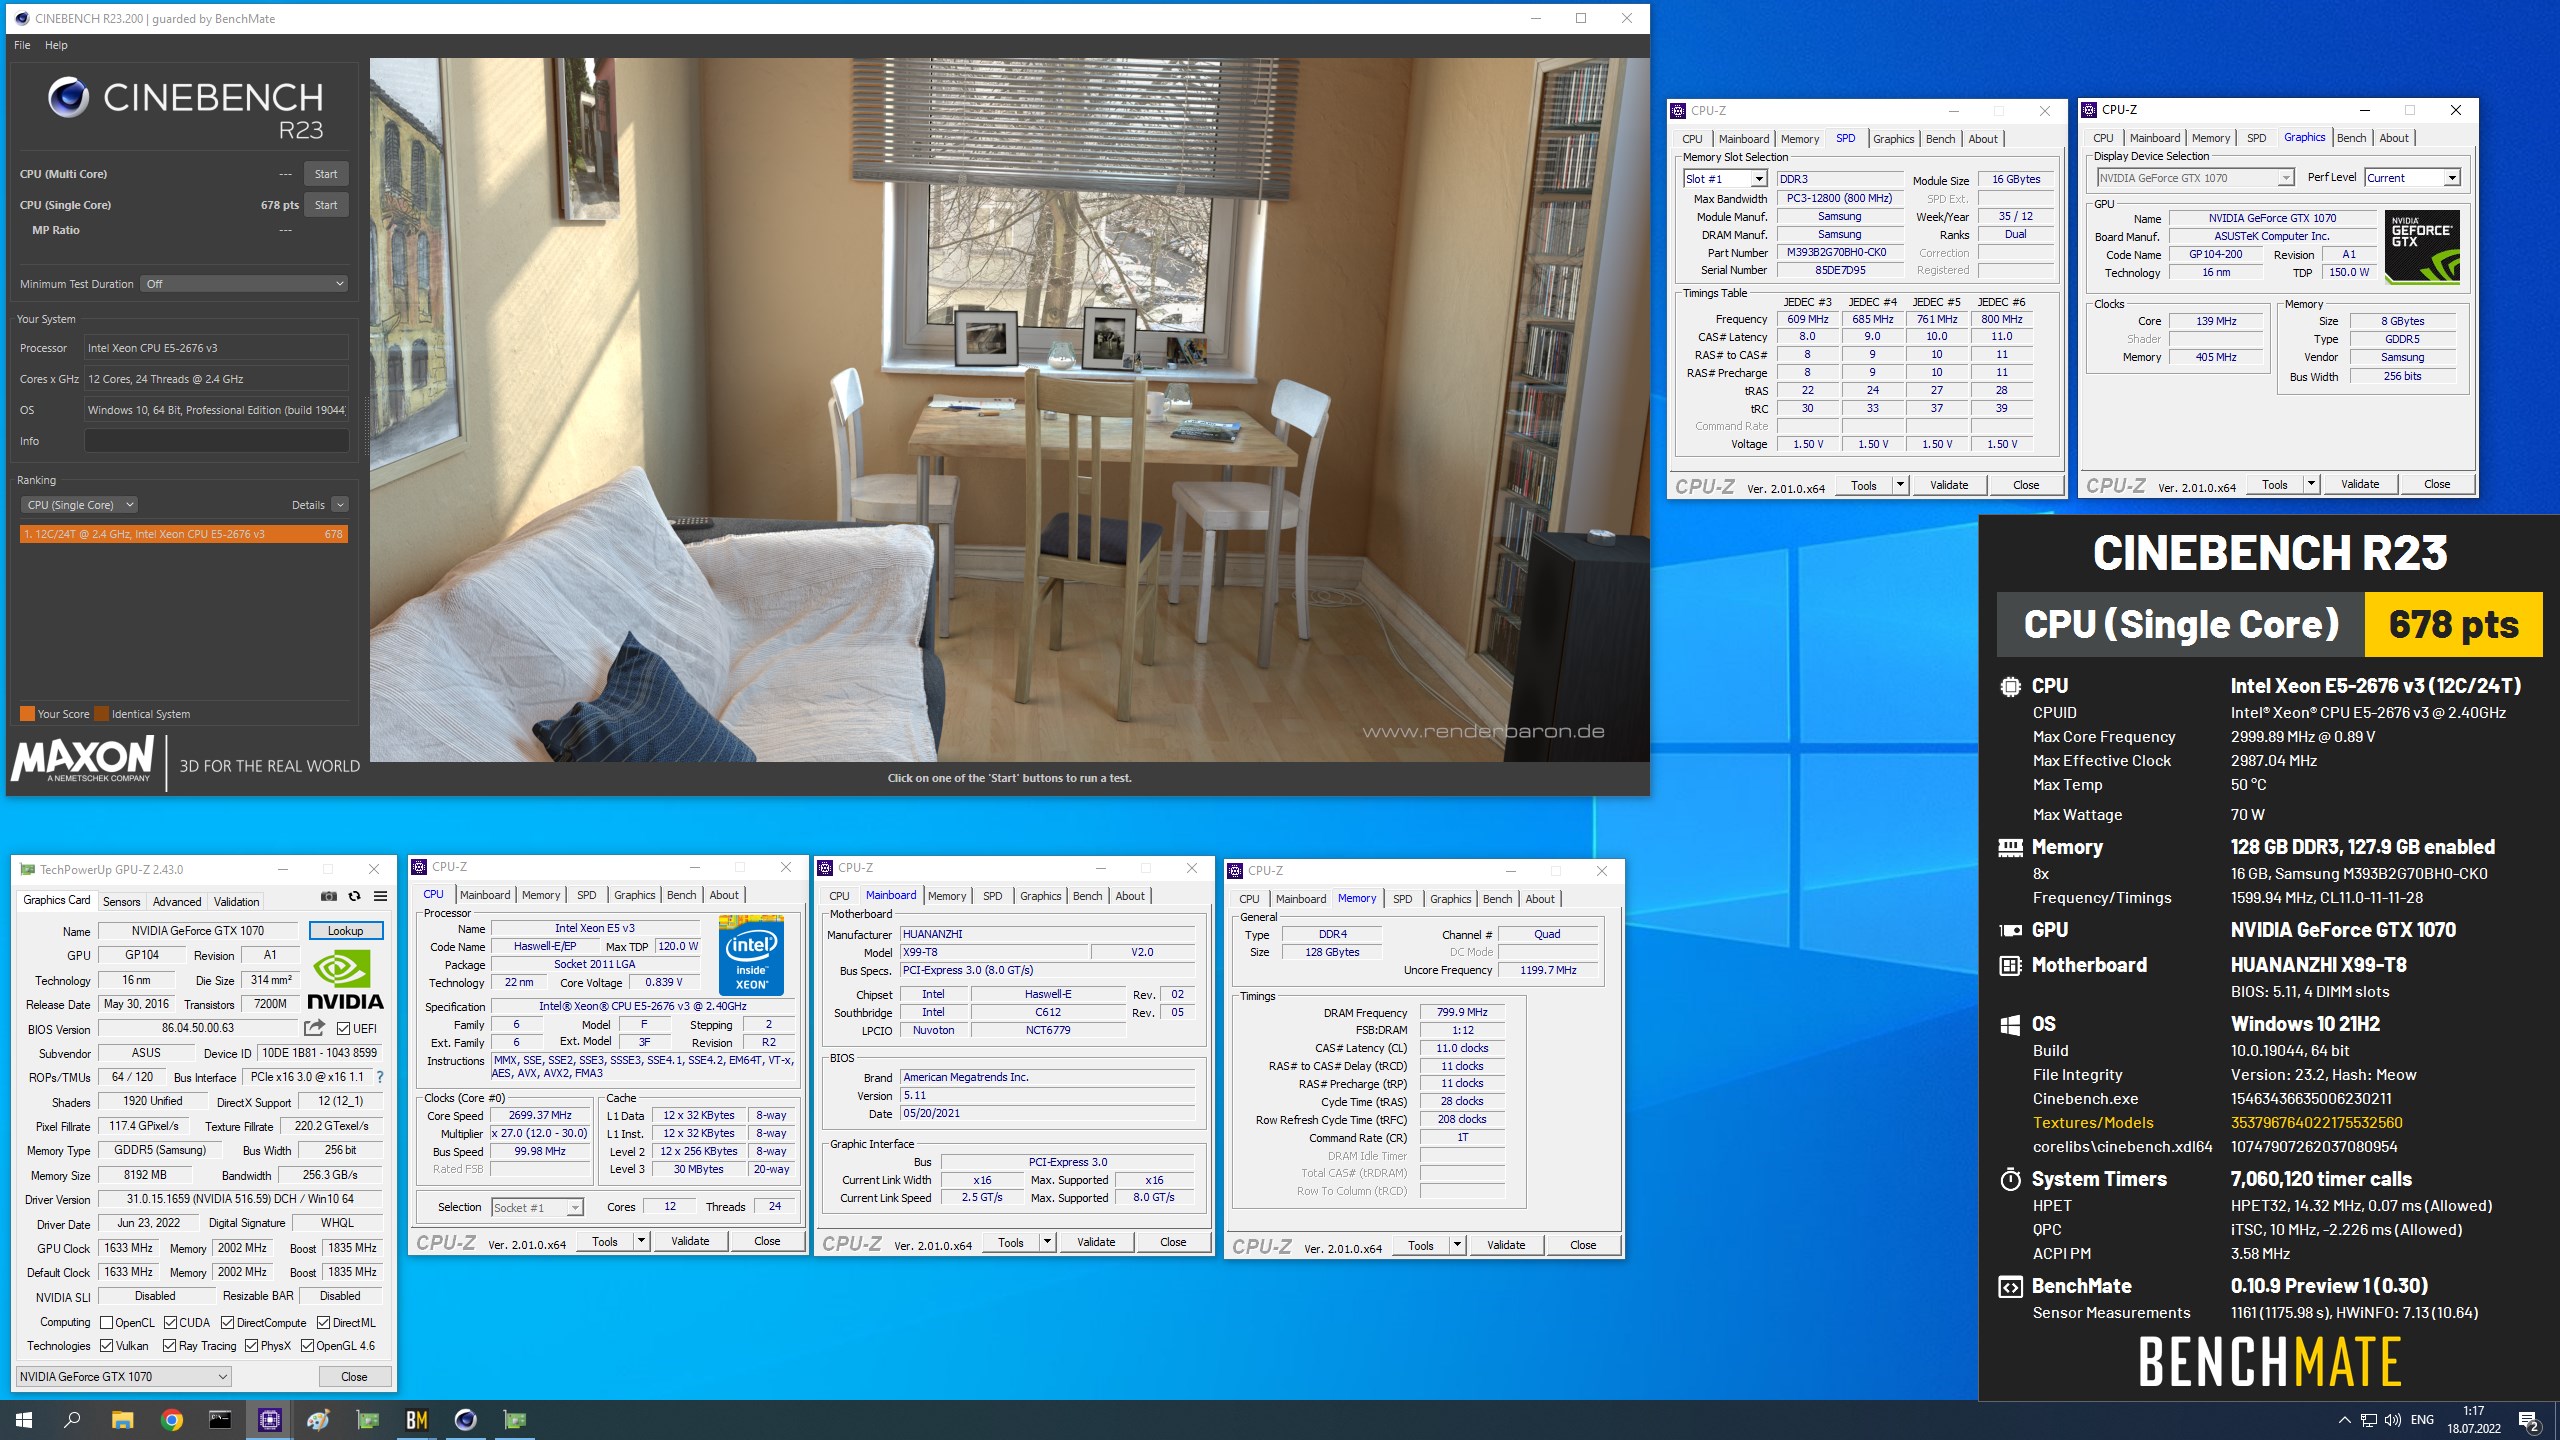2560x1440 pixels.
Task: Select the purple CPU-Z taskbar icon
Action: [269, 1419]
